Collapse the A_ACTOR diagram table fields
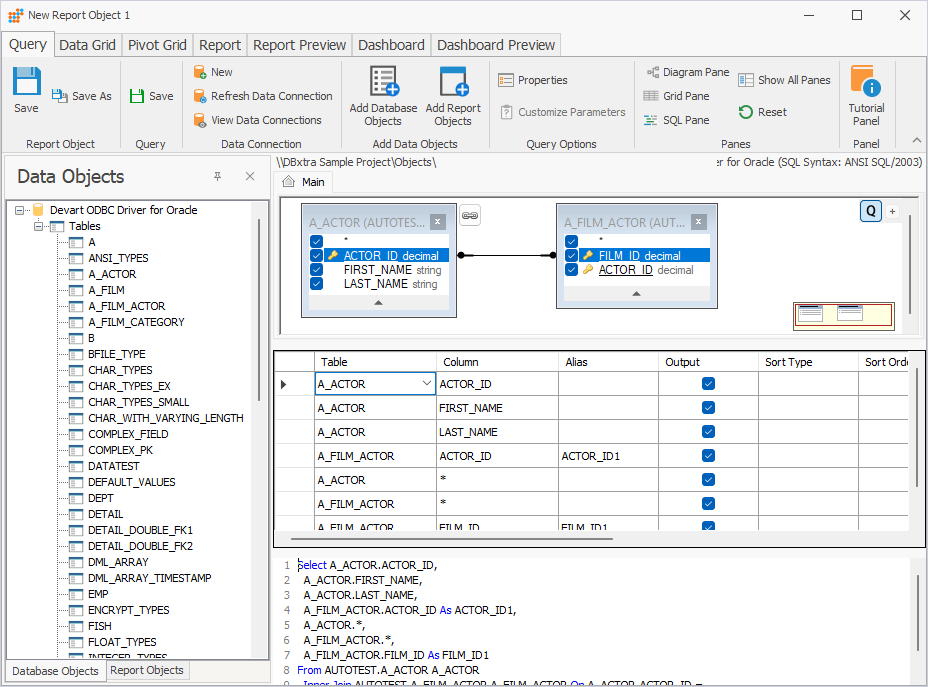Screen dimensions: 928x687 click(x=378, y=303)
